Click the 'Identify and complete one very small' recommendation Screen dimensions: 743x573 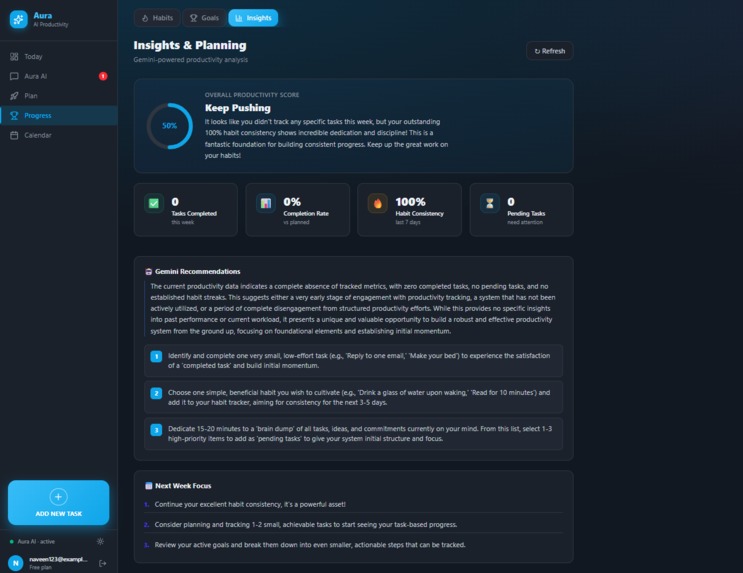point(353,361)
